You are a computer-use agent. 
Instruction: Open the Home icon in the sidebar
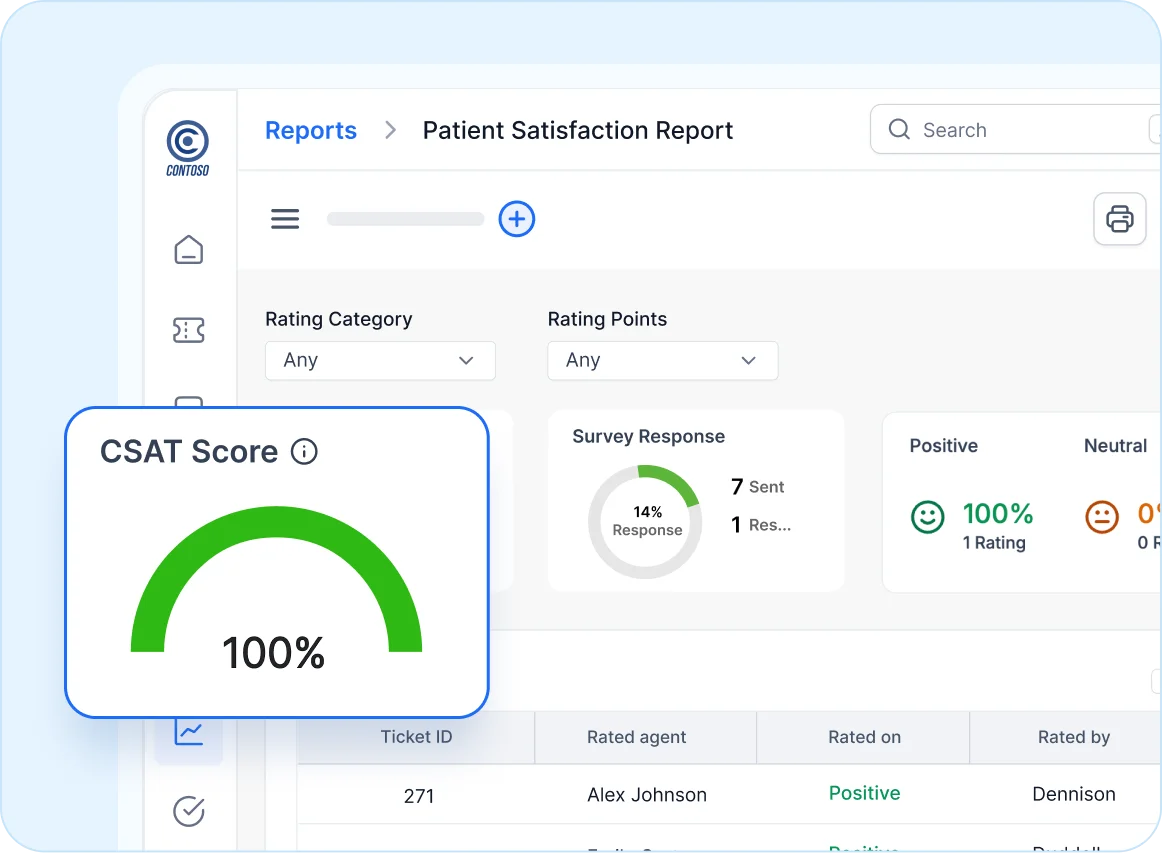click(x=189, y=250)
